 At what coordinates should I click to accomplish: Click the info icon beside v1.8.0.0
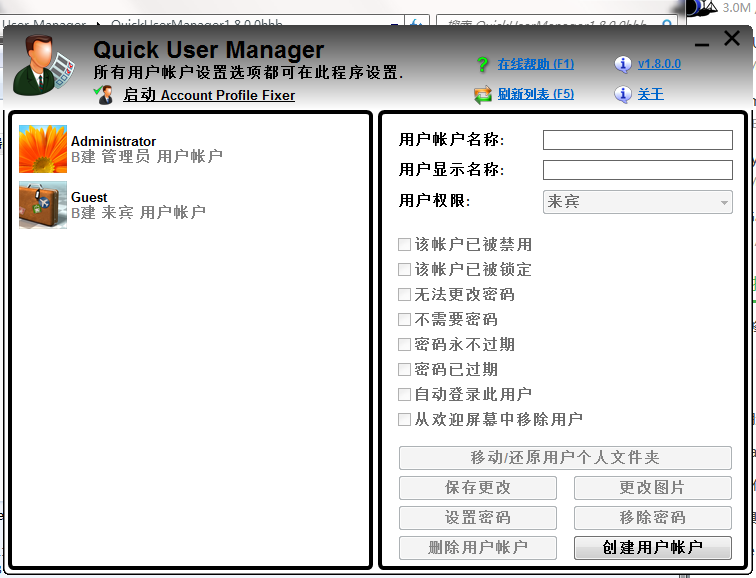coord(623,64)
